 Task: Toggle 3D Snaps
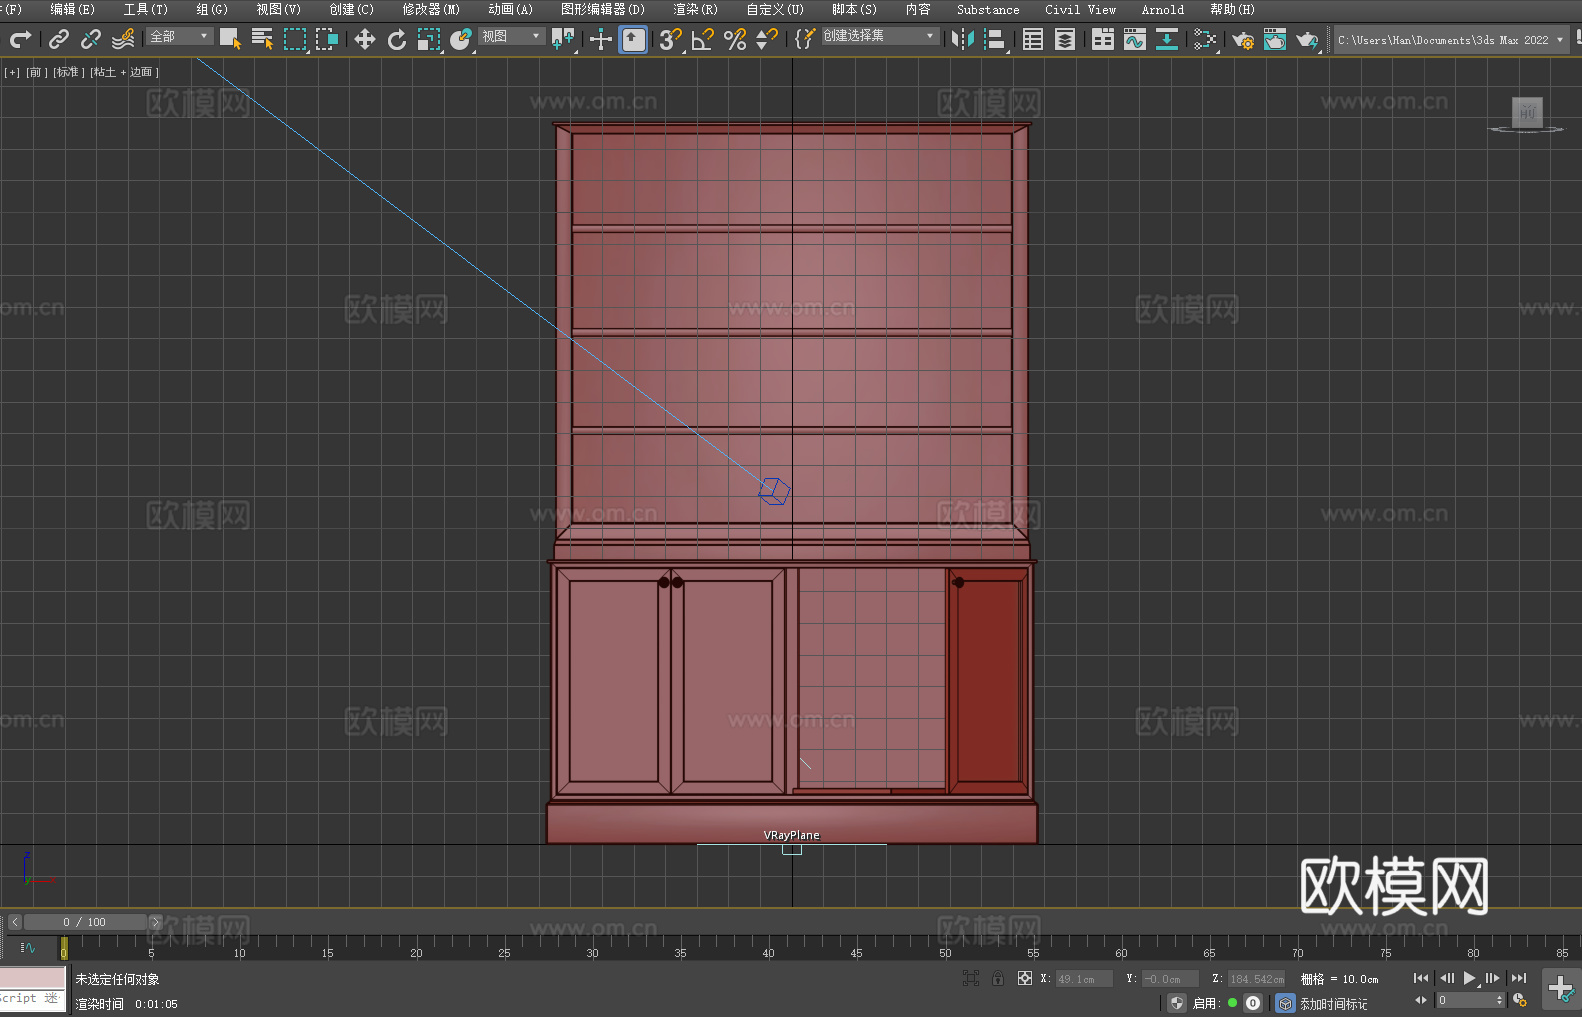pyautogui.click(x=670, y=39)
